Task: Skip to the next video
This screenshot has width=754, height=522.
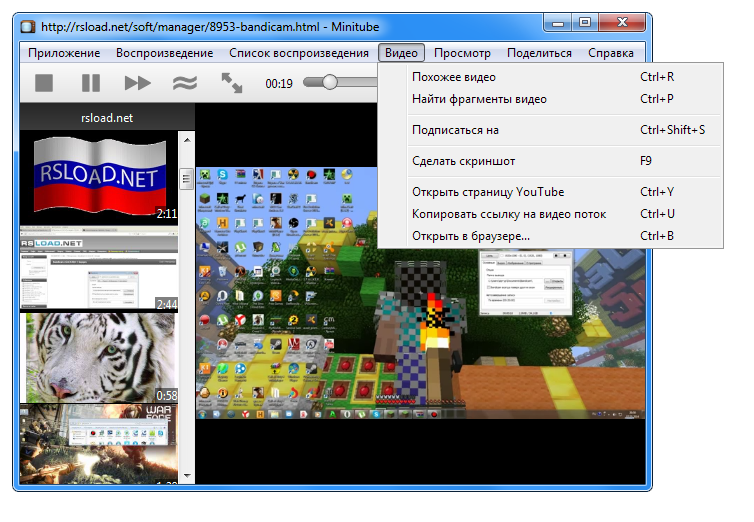Action: (138, 83)
